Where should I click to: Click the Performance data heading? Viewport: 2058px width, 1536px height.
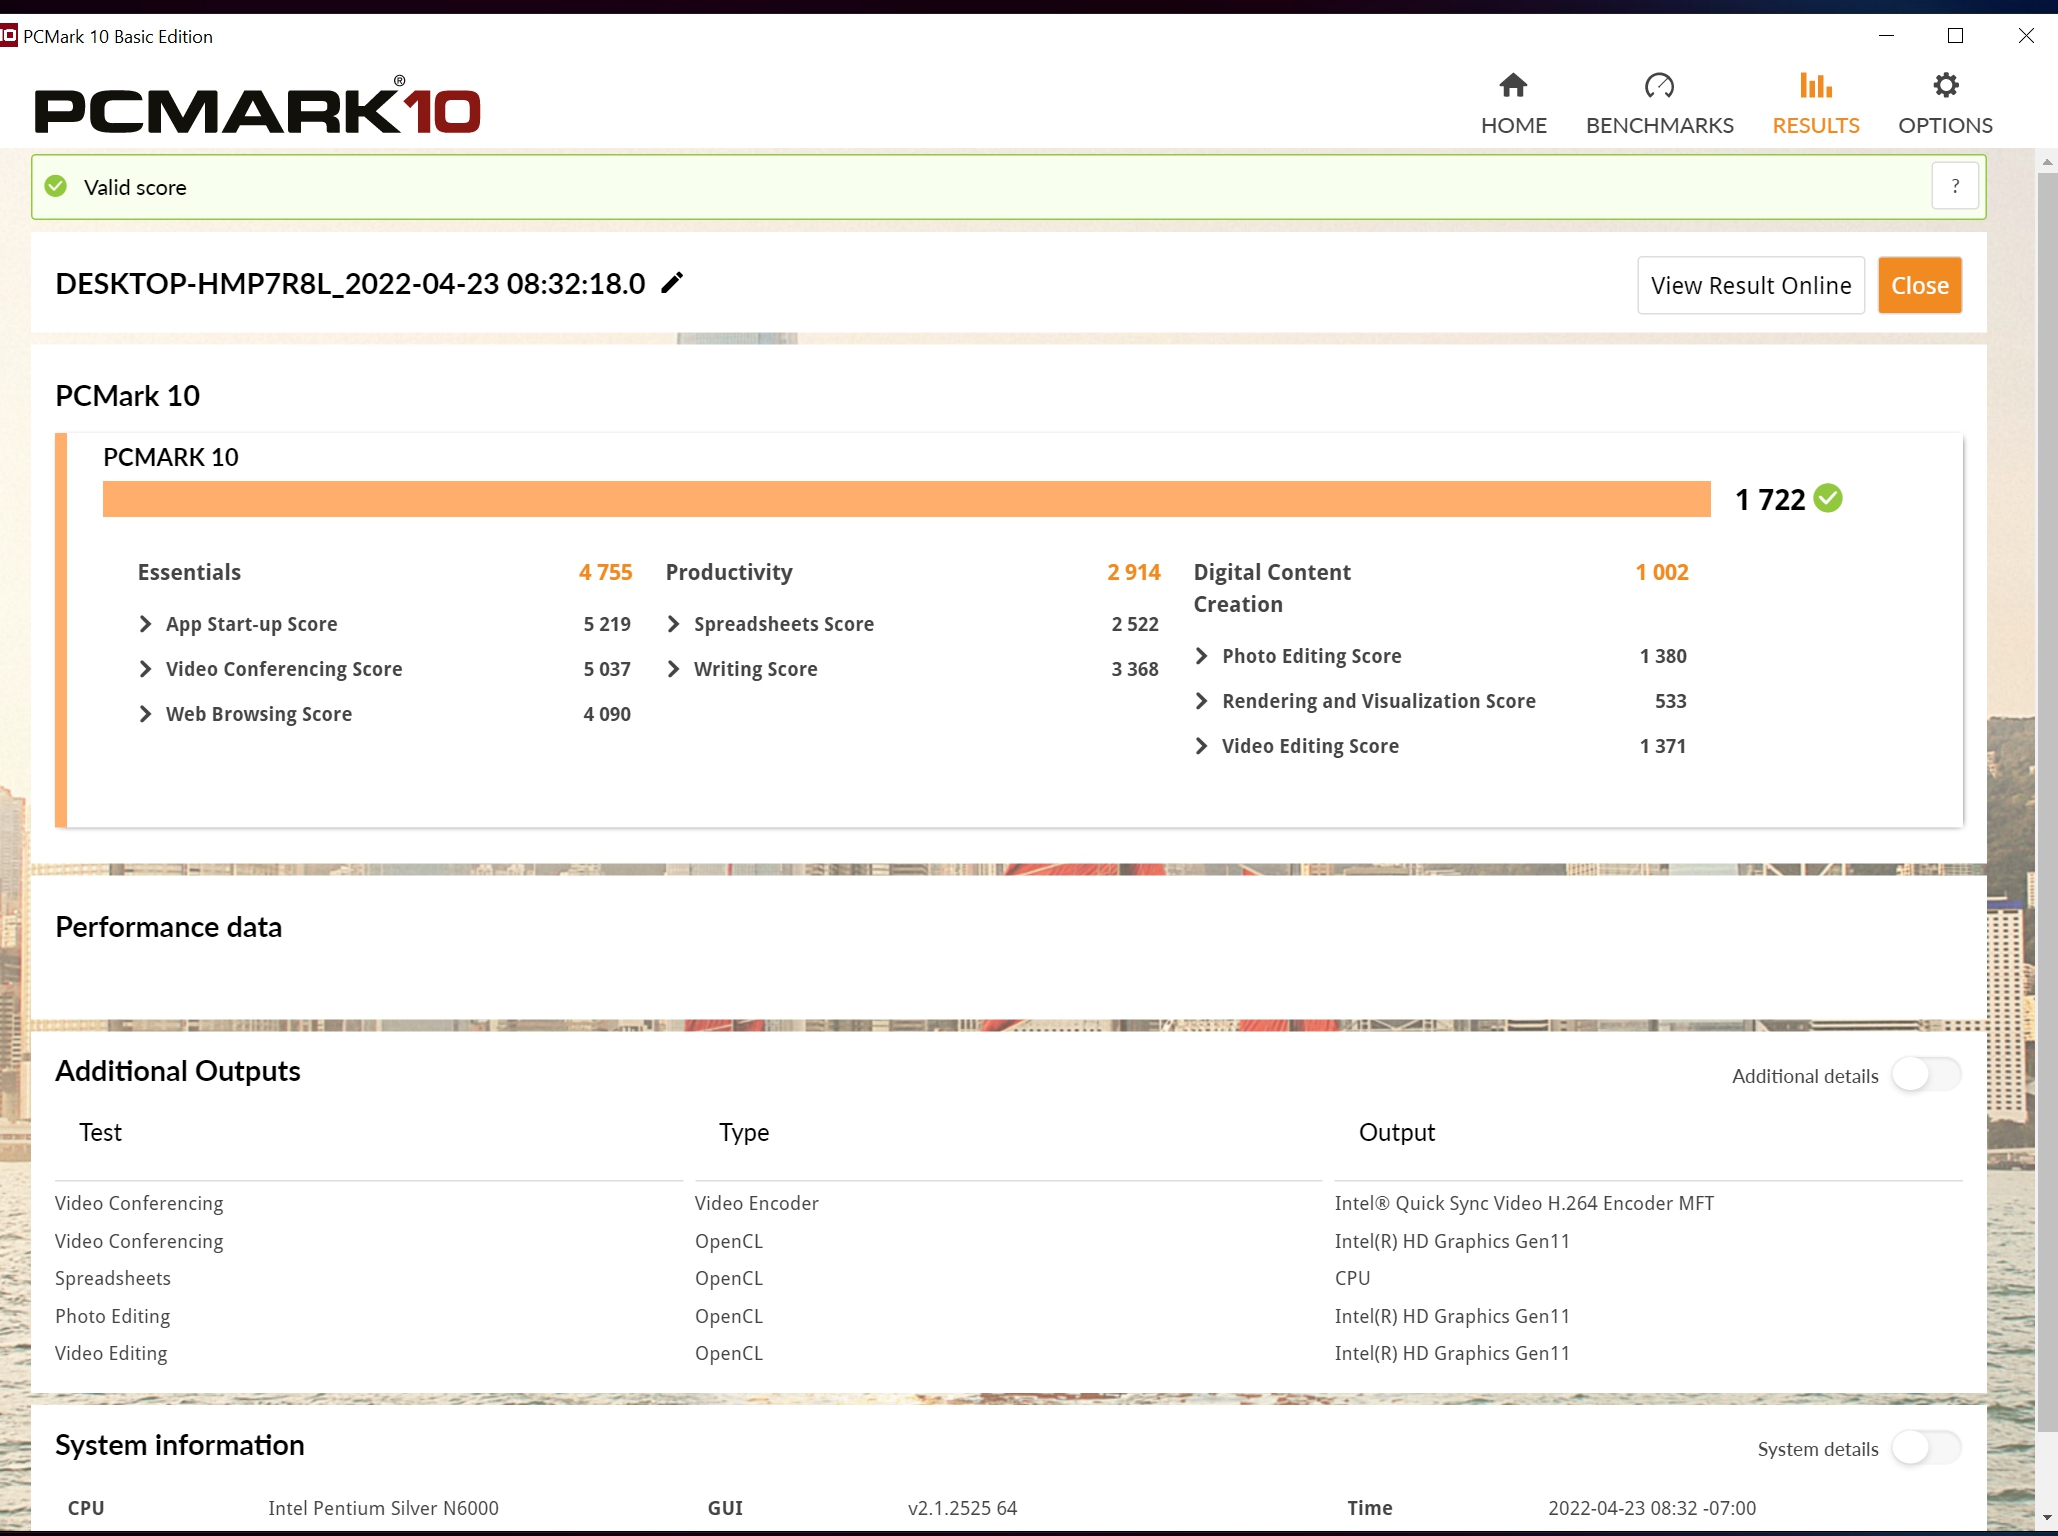pyautogui.click(x=169, y=927)
